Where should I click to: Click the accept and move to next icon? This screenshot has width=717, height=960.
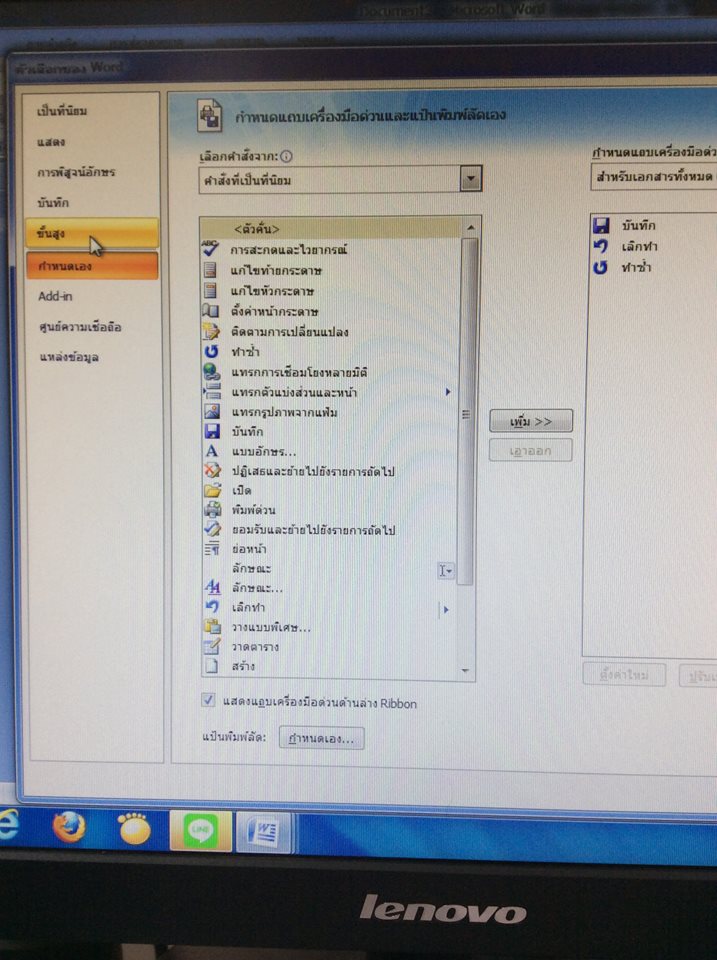click(212, 529)
